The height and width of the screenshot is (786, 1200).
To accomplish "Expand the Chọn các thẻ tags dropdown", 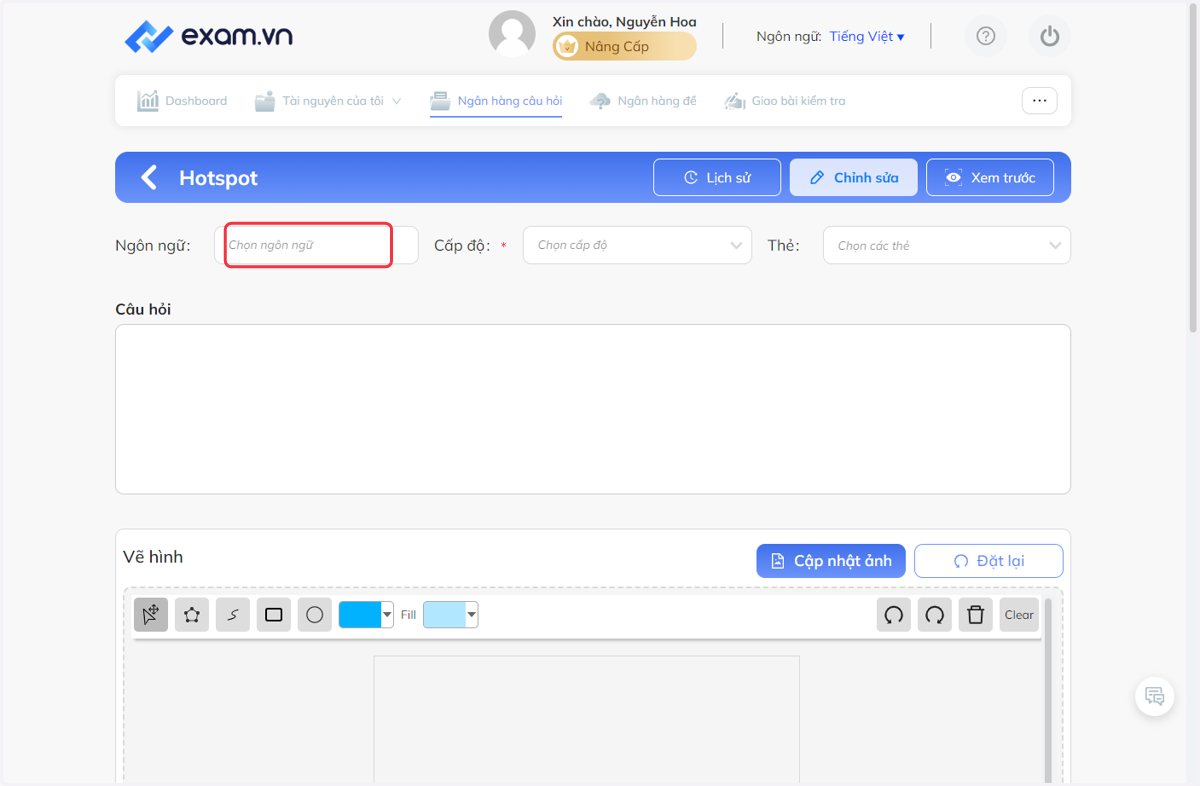I will coord(946,245).
